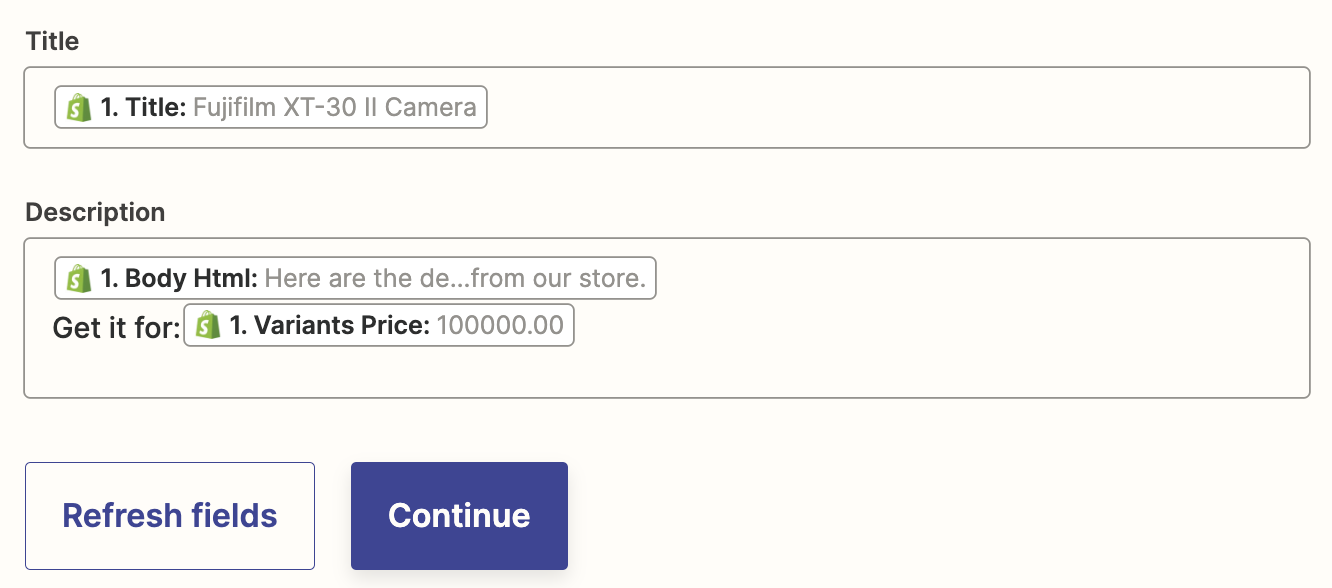
Task: Click the Shopify icon in Title pill
Action: [x=78, y=107]
